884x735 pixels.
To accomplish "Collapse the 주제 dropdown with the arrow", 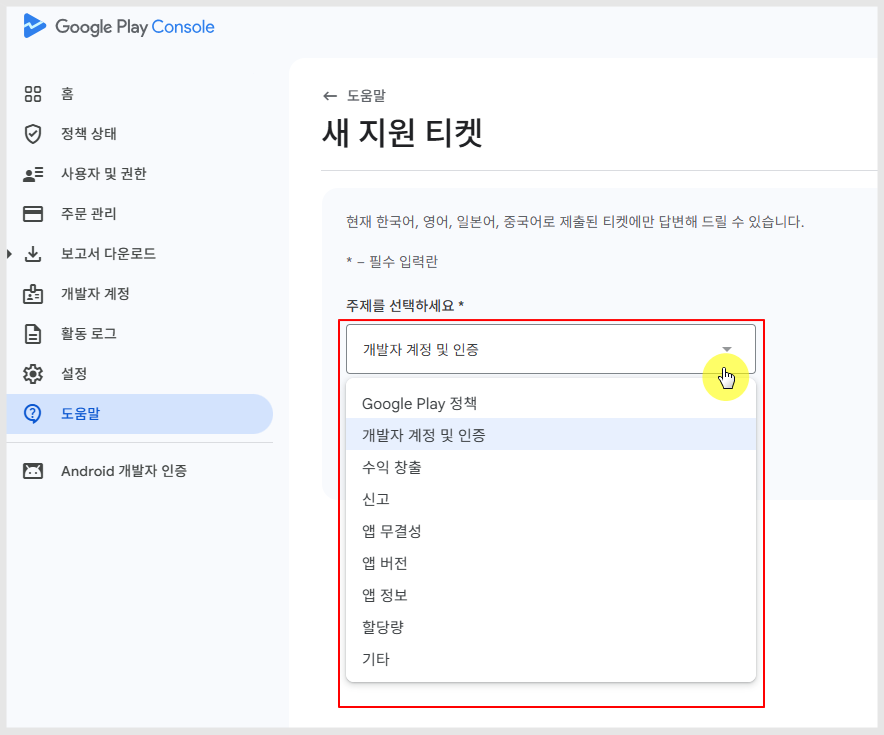I will point(727,349).
